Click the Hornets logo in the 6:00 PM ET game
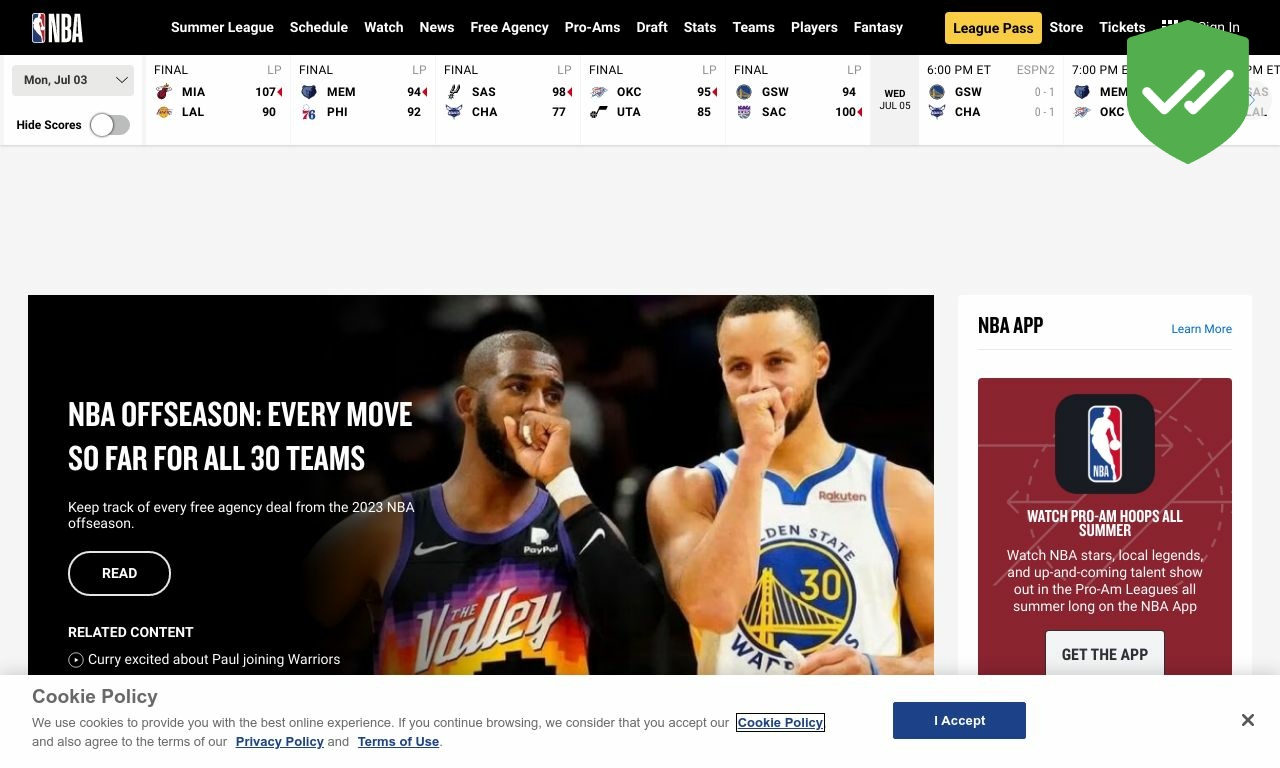Image resolution: width=1280 pixels, height=768 pixels. (x=937, y=112)
